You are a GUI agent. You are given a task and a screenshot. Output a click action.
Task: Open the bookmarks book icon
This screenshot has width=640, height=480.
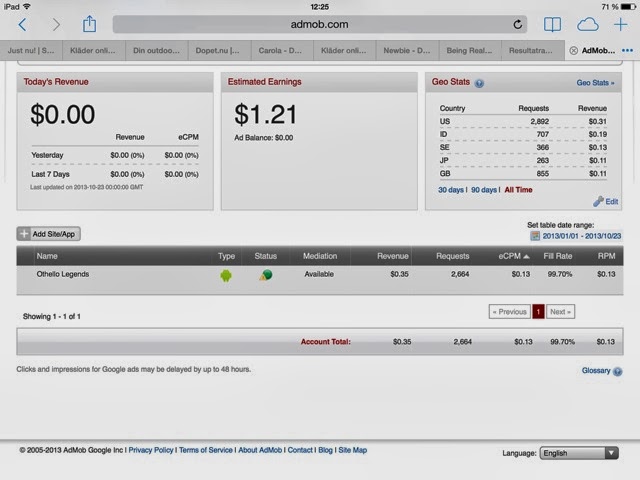pyautogui.click(x=552, y=24)
